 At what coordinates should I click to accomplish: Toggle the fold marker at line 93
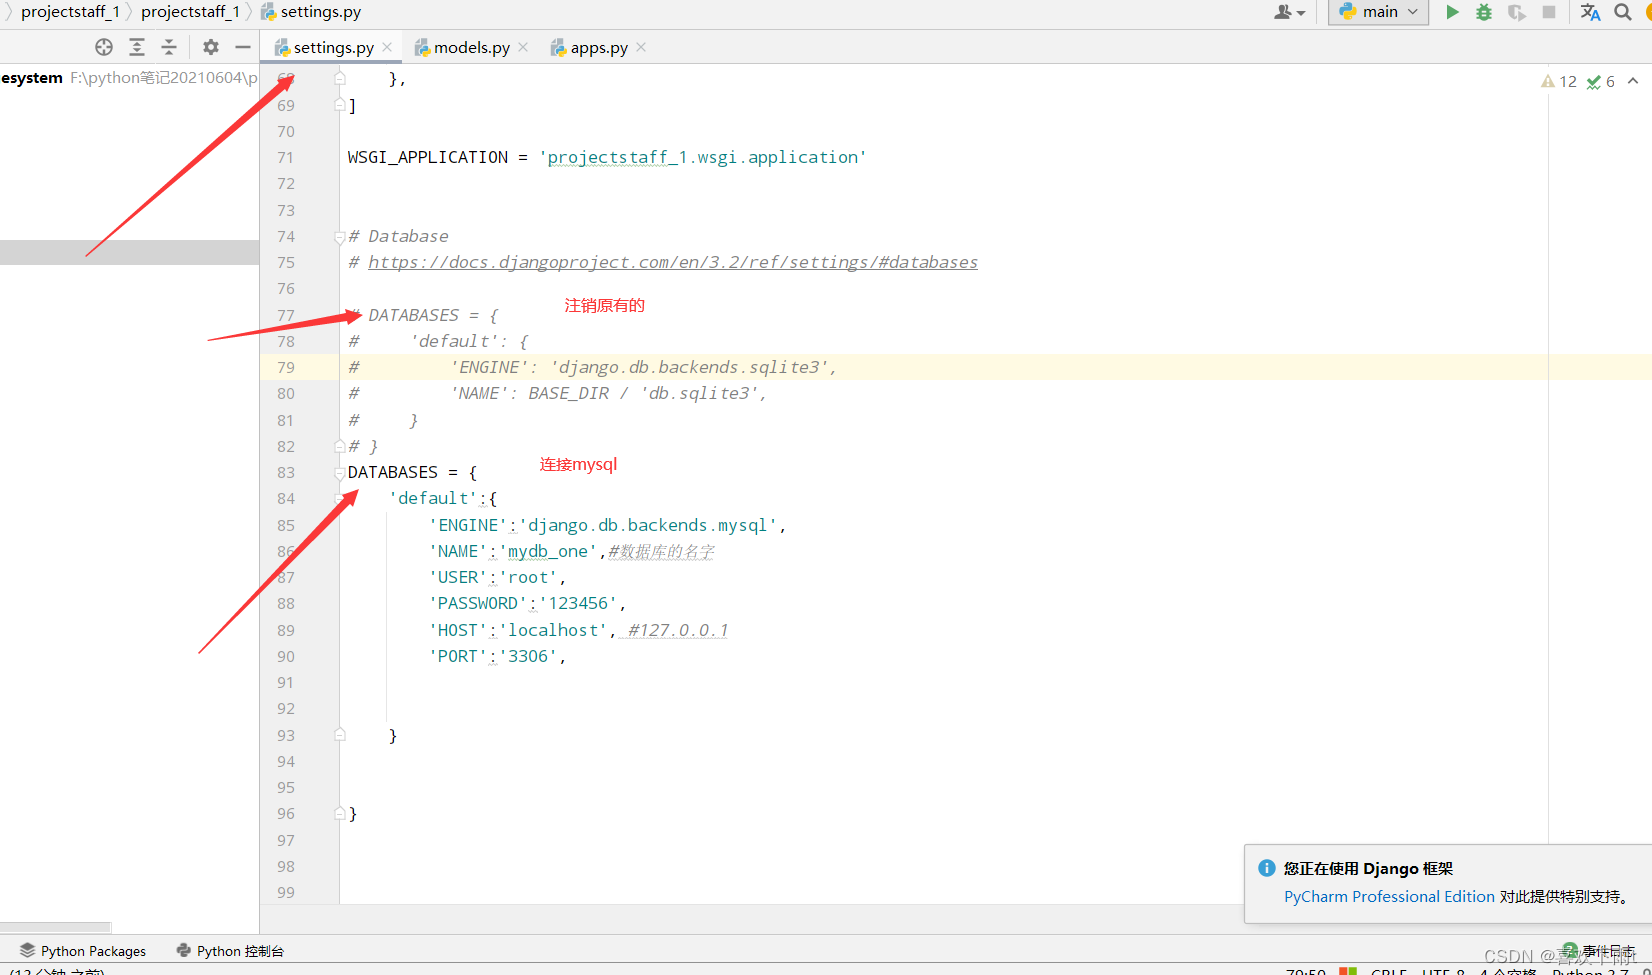click(340, 735)
